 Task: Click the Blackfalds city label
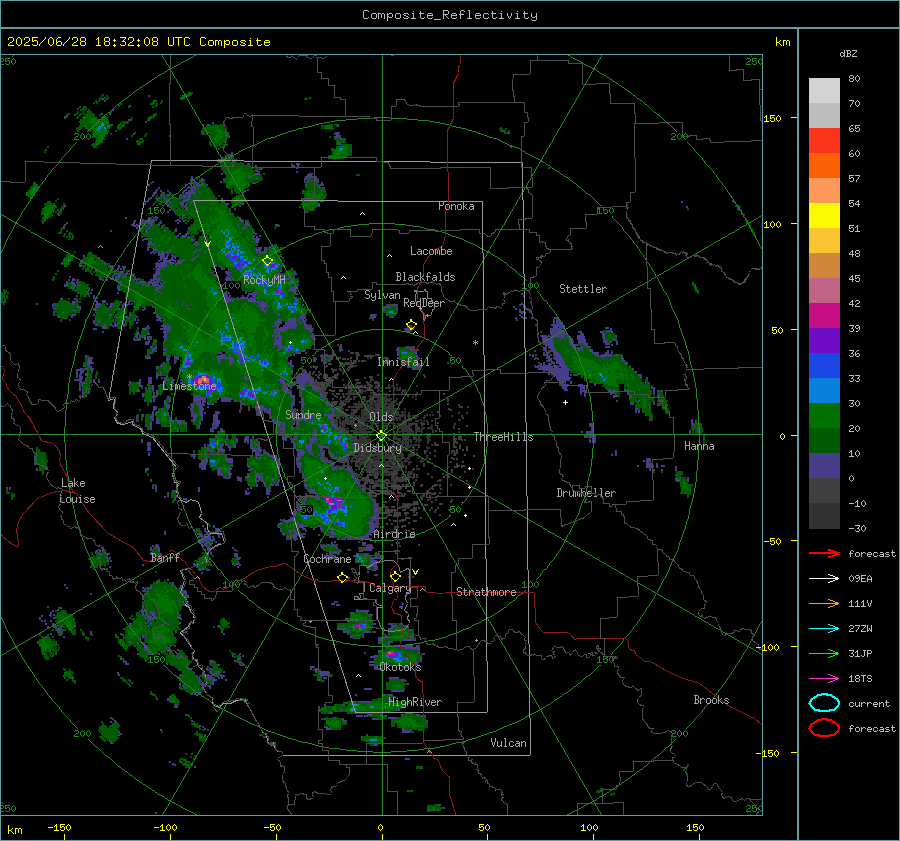coord(425,277)
